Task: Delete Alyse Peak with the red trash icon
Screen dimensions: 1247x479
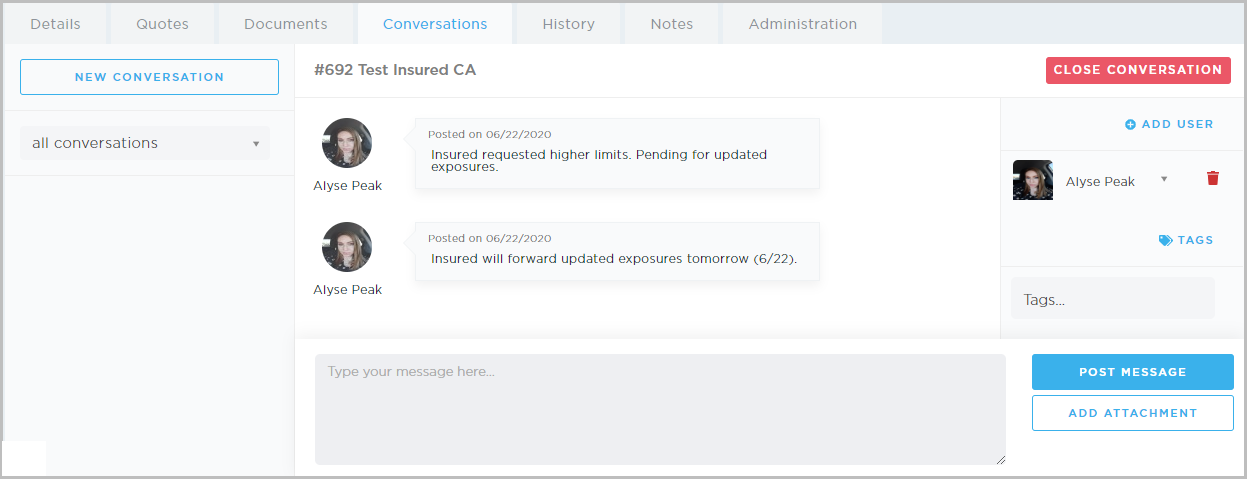Action: (x=1213, y=179)
